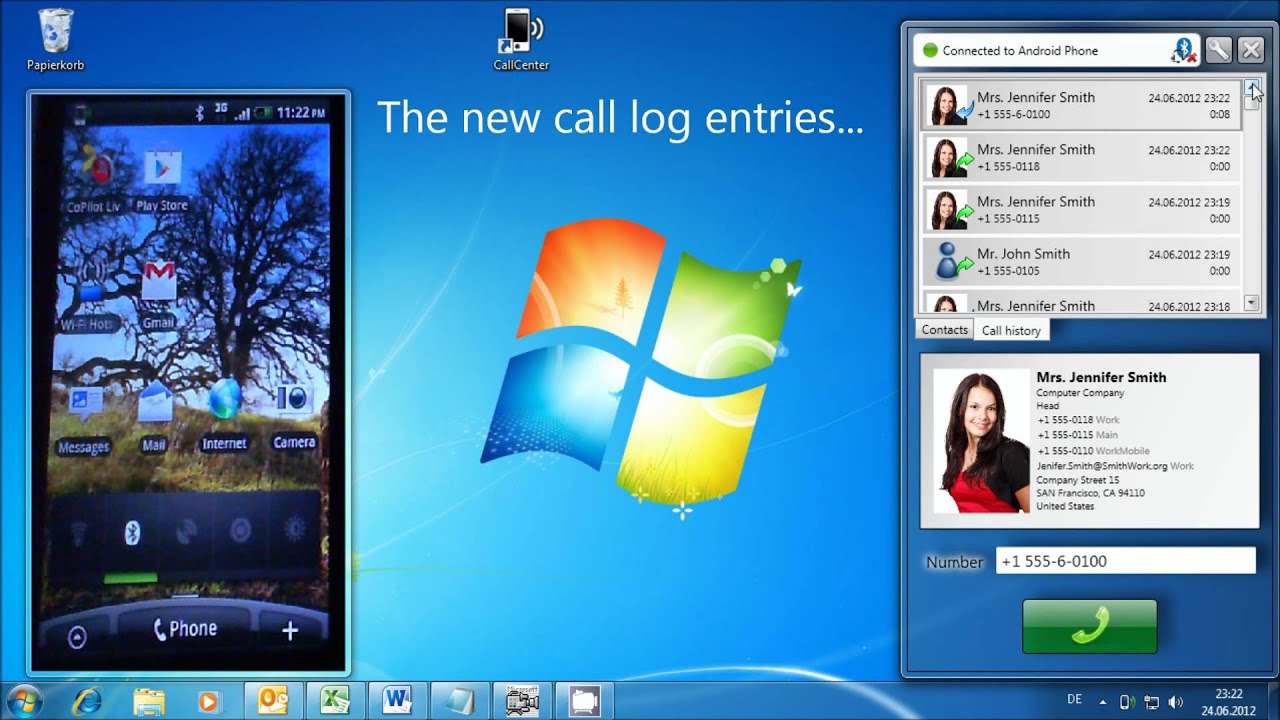Open CoPilot Live on the phone screen
1280x720 pixels.
[x=94, y=180]
